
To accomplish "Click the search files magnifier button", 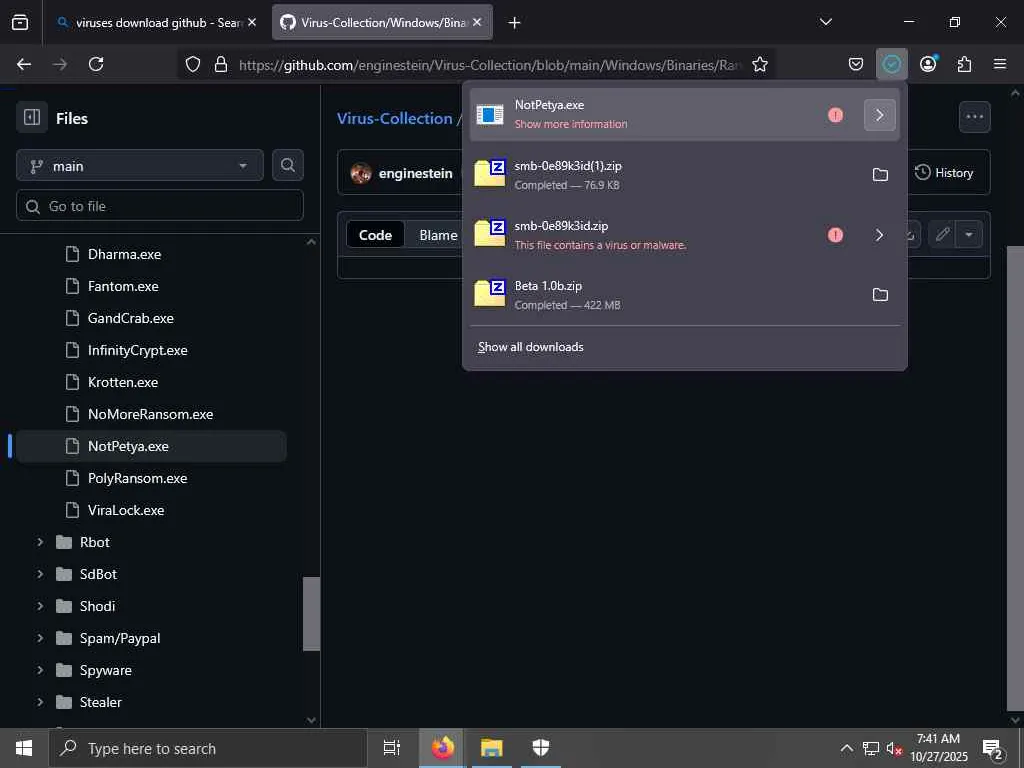I will click(x=288, y=165).
